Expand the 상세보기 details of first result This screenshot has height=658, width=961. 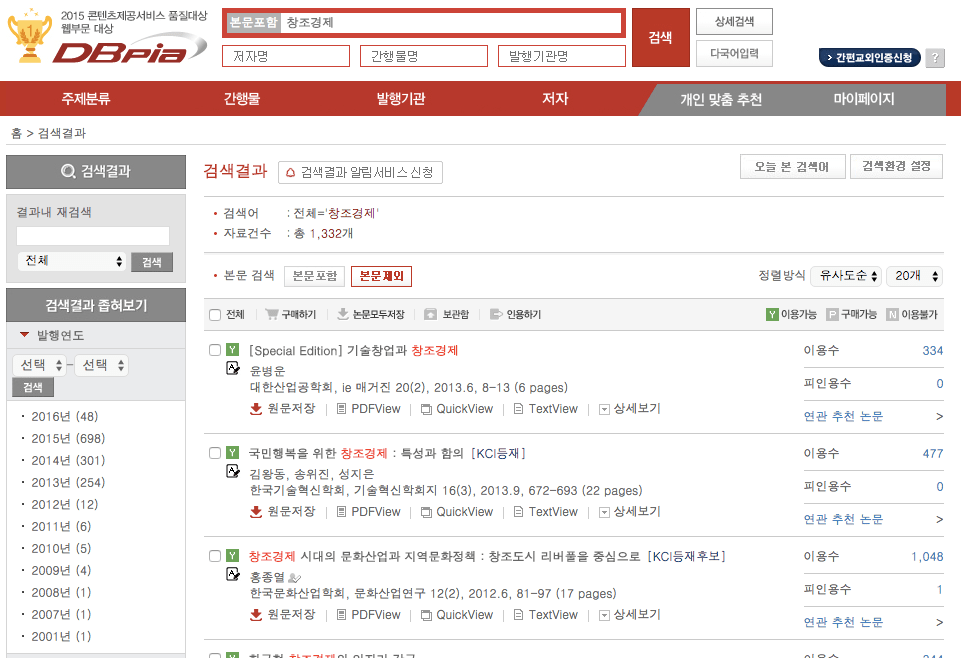coord(630,409)
